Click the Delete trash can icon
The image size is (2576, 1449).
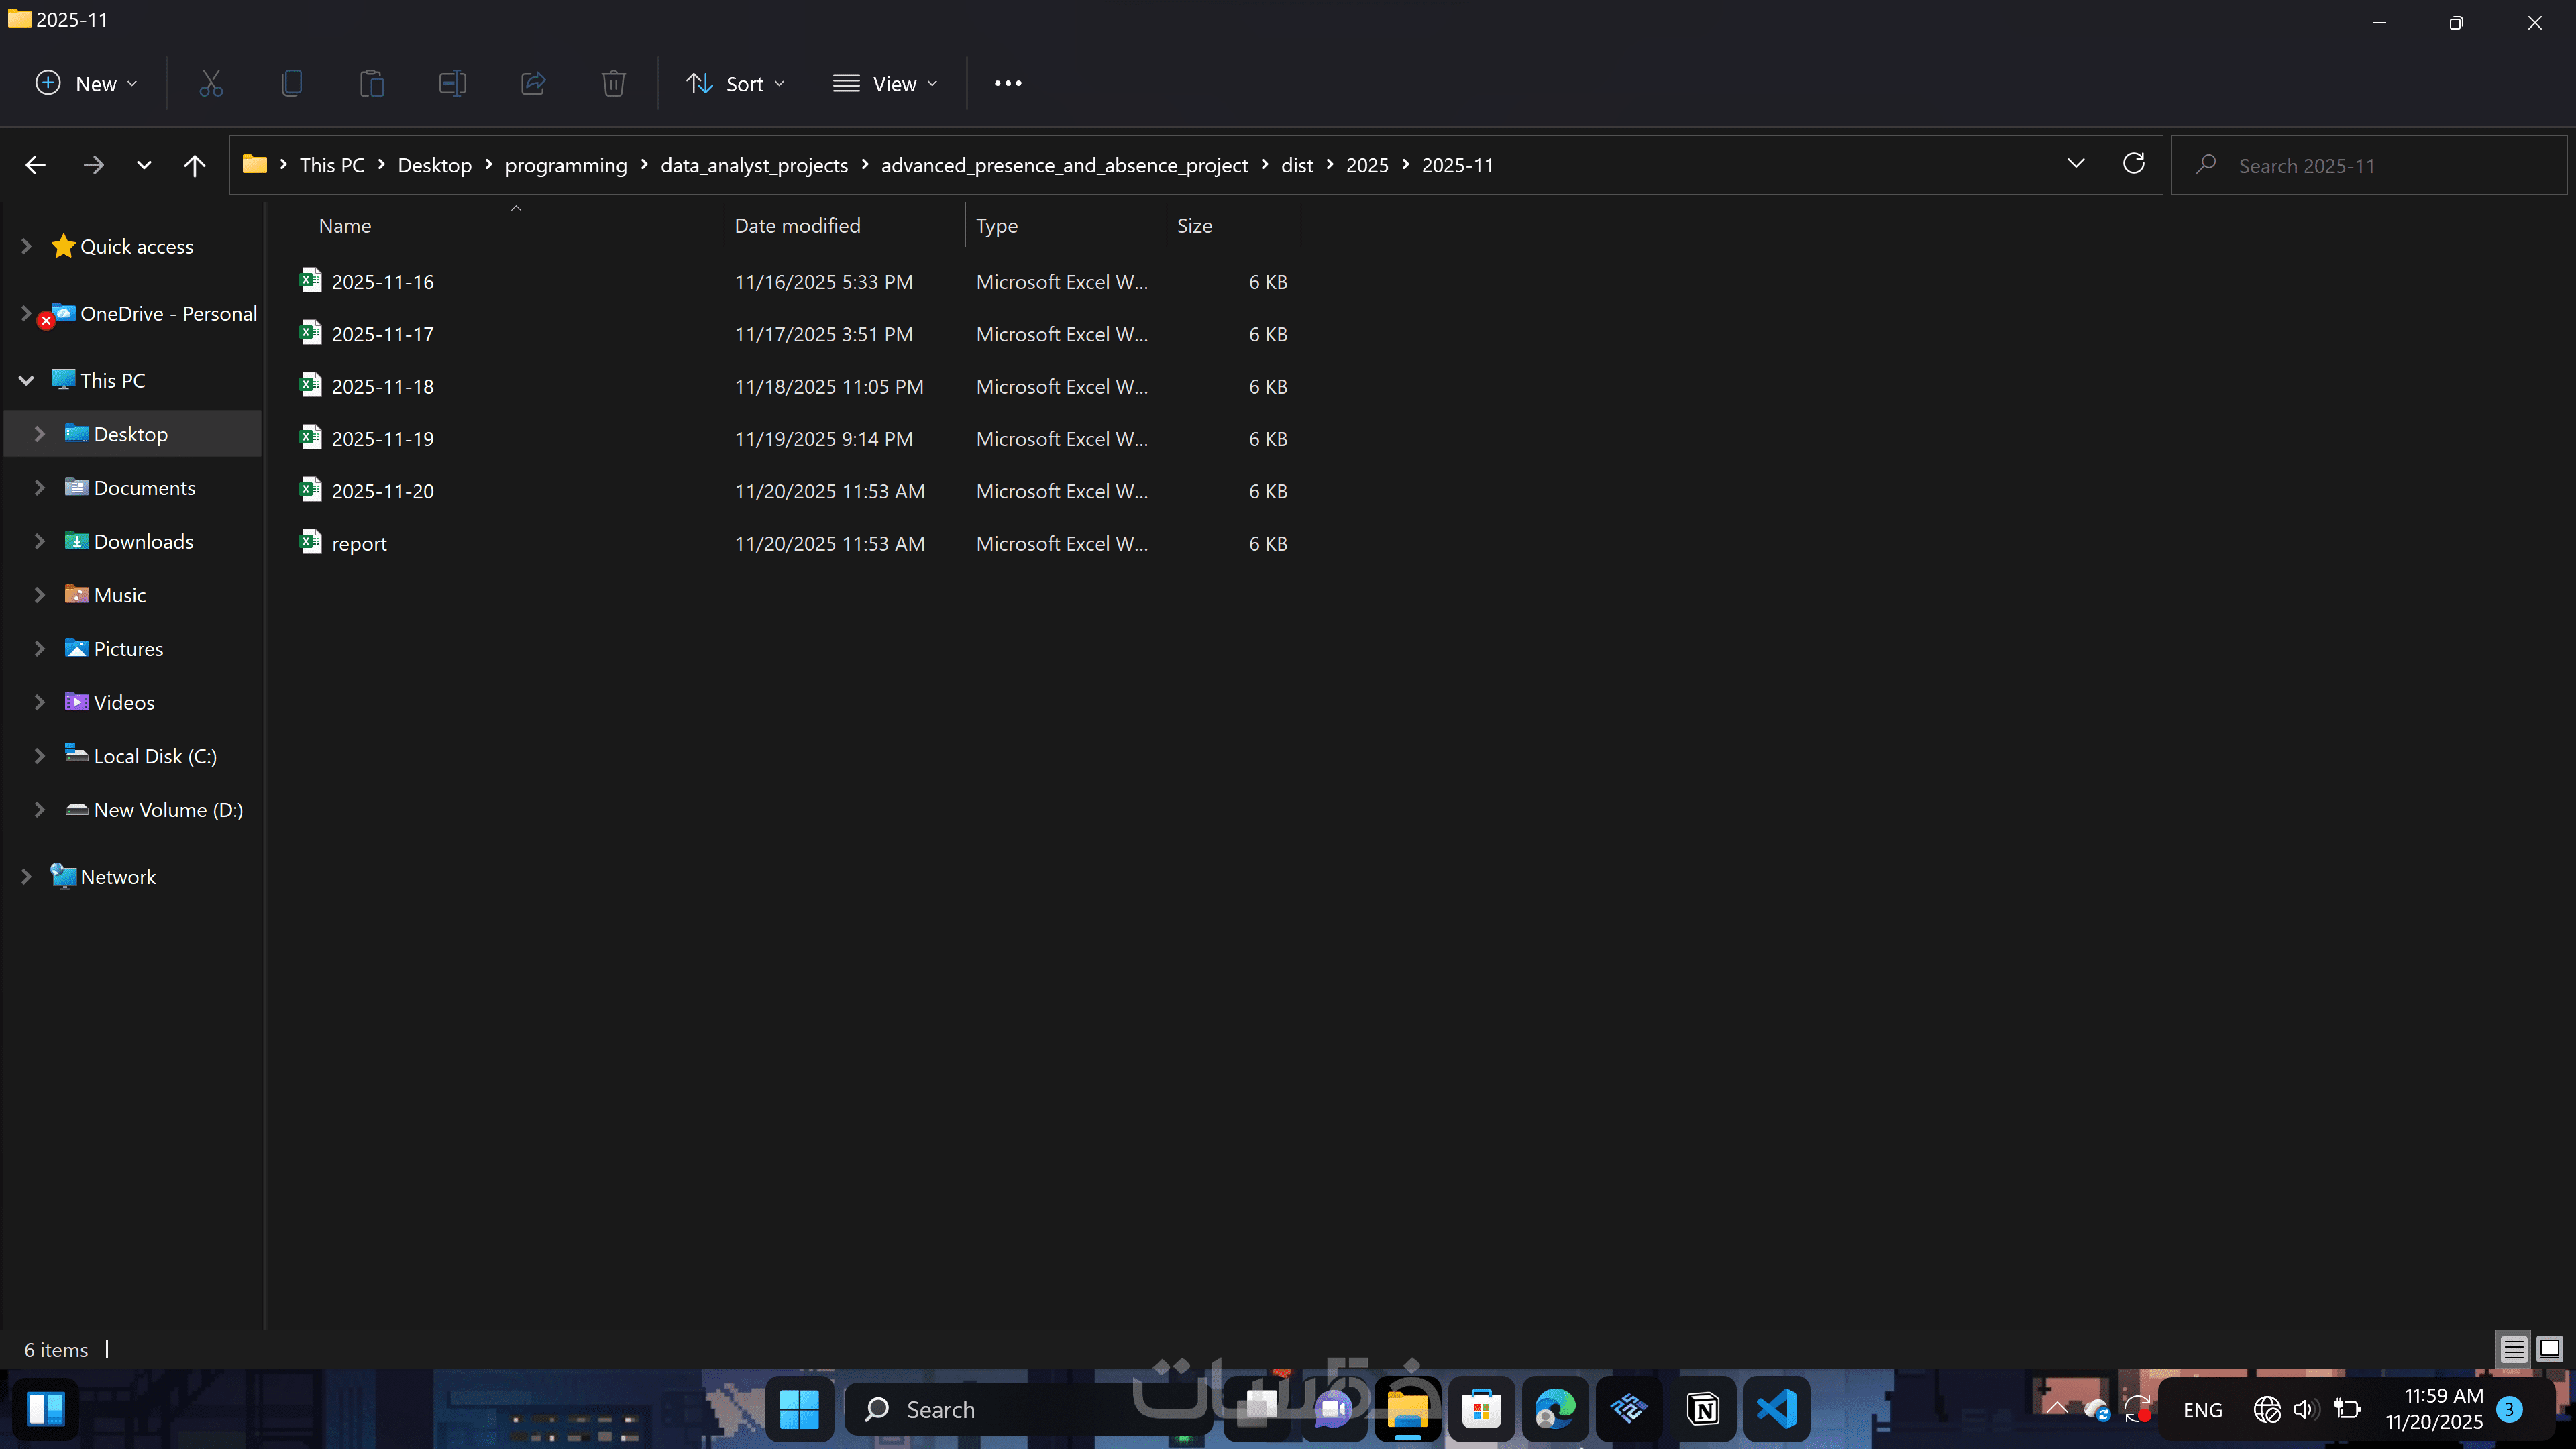pyautogui.click(x=613, y=83)
